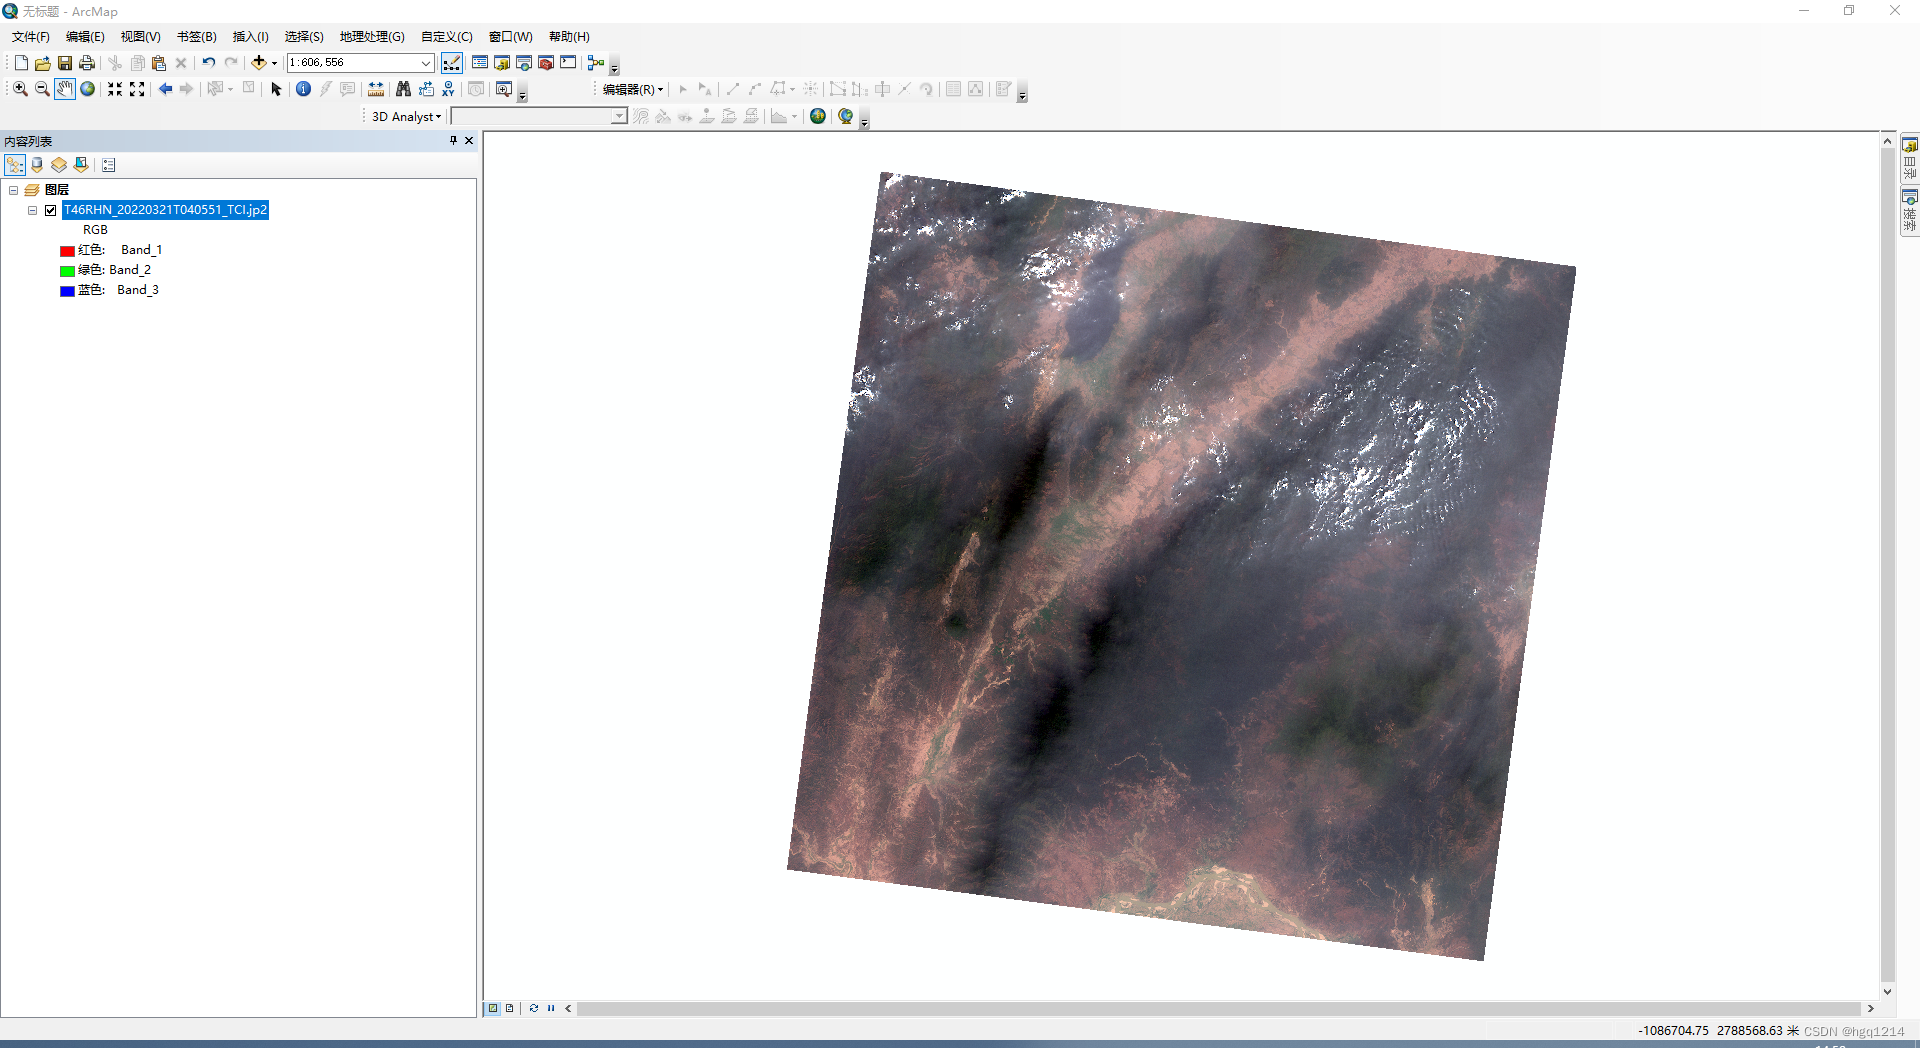Open the Table of Contents window

[x=480, y=63]
